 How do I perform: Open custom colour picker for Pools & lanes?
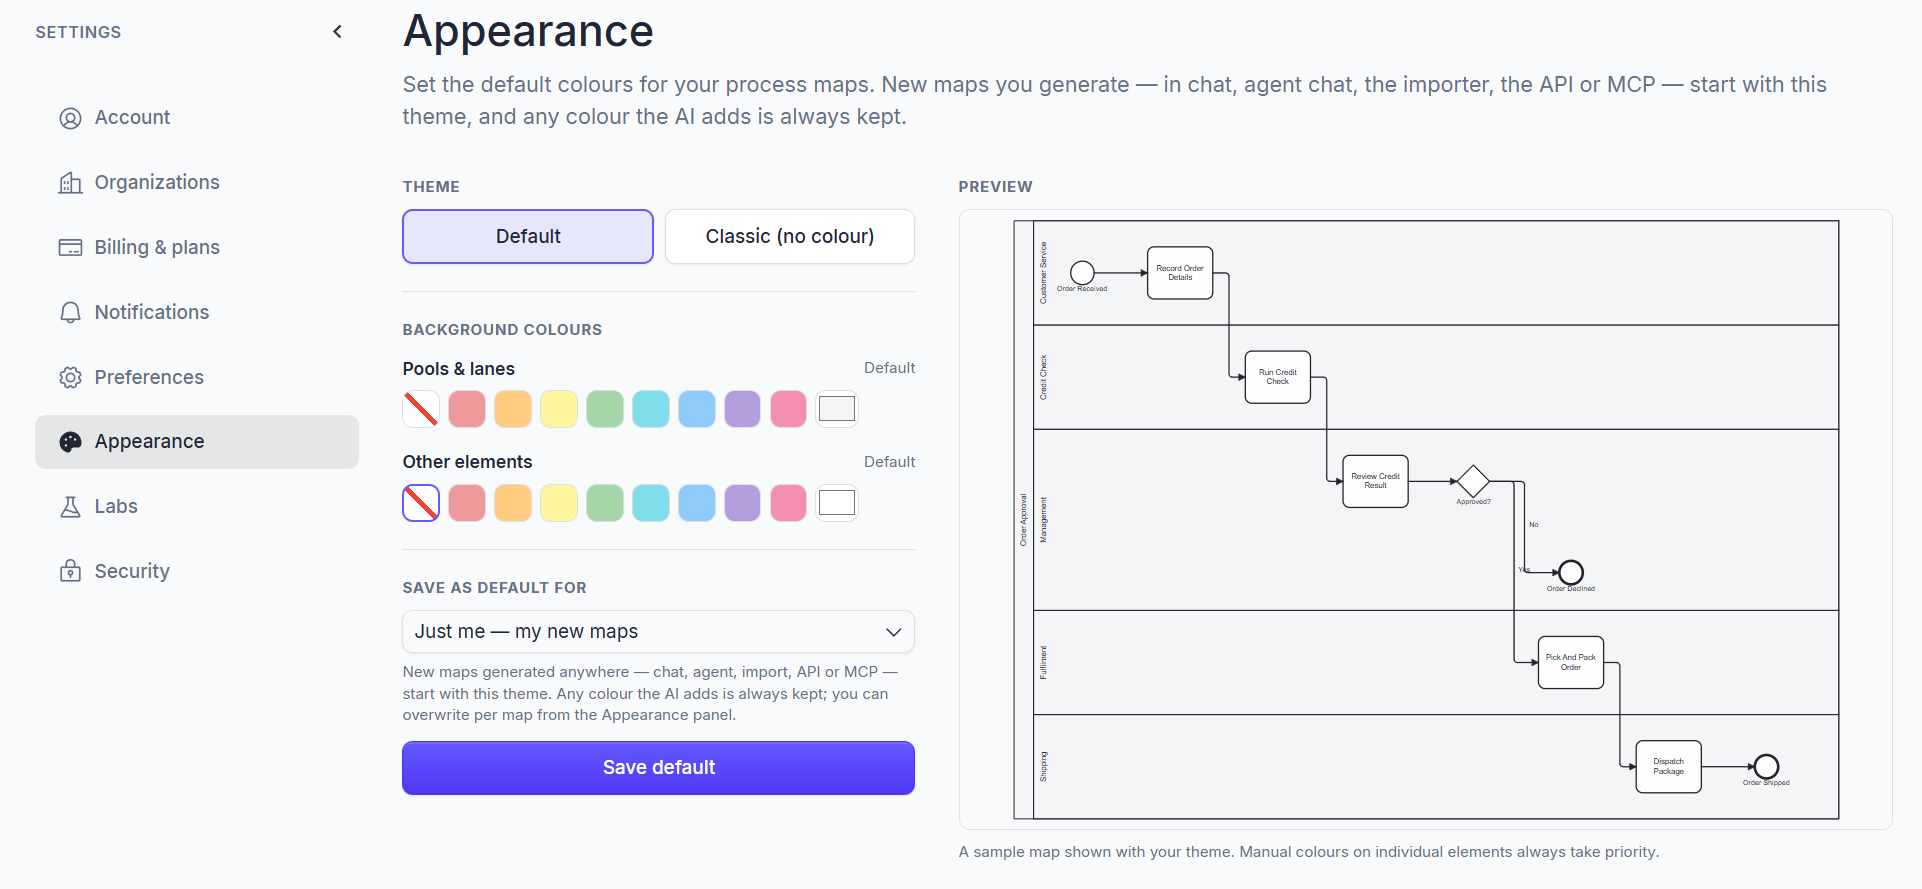(837, 409)
